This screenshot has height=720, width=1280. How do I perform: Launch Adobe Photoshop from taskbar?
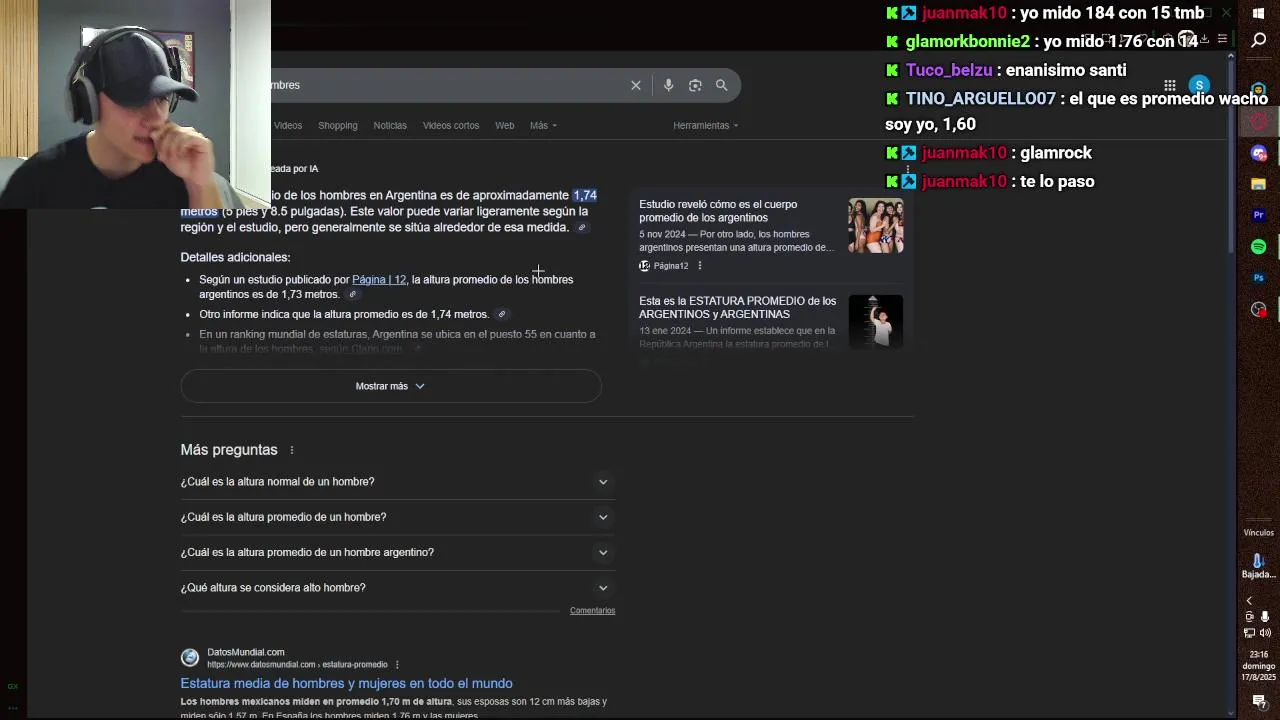[1259, 277]
